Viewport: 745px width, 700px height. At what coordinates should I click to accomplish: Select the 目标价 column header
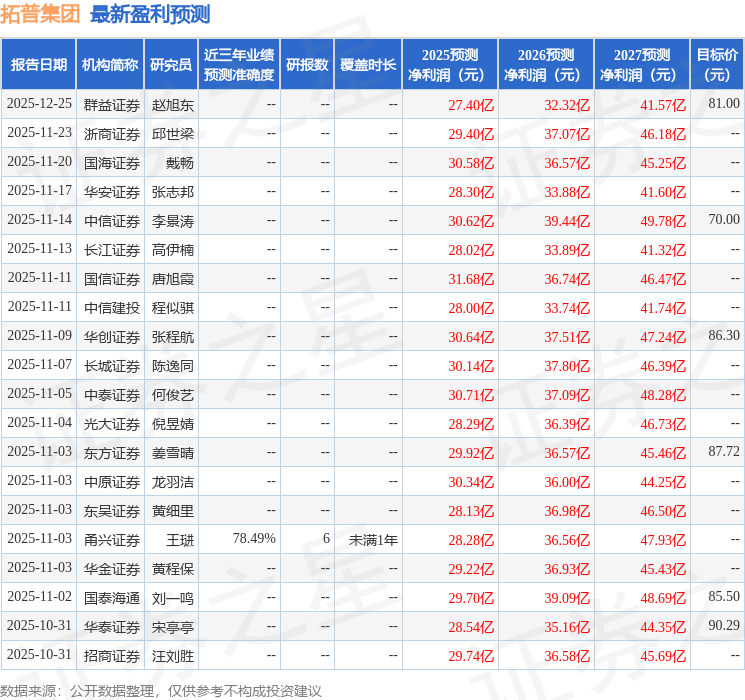717,65
